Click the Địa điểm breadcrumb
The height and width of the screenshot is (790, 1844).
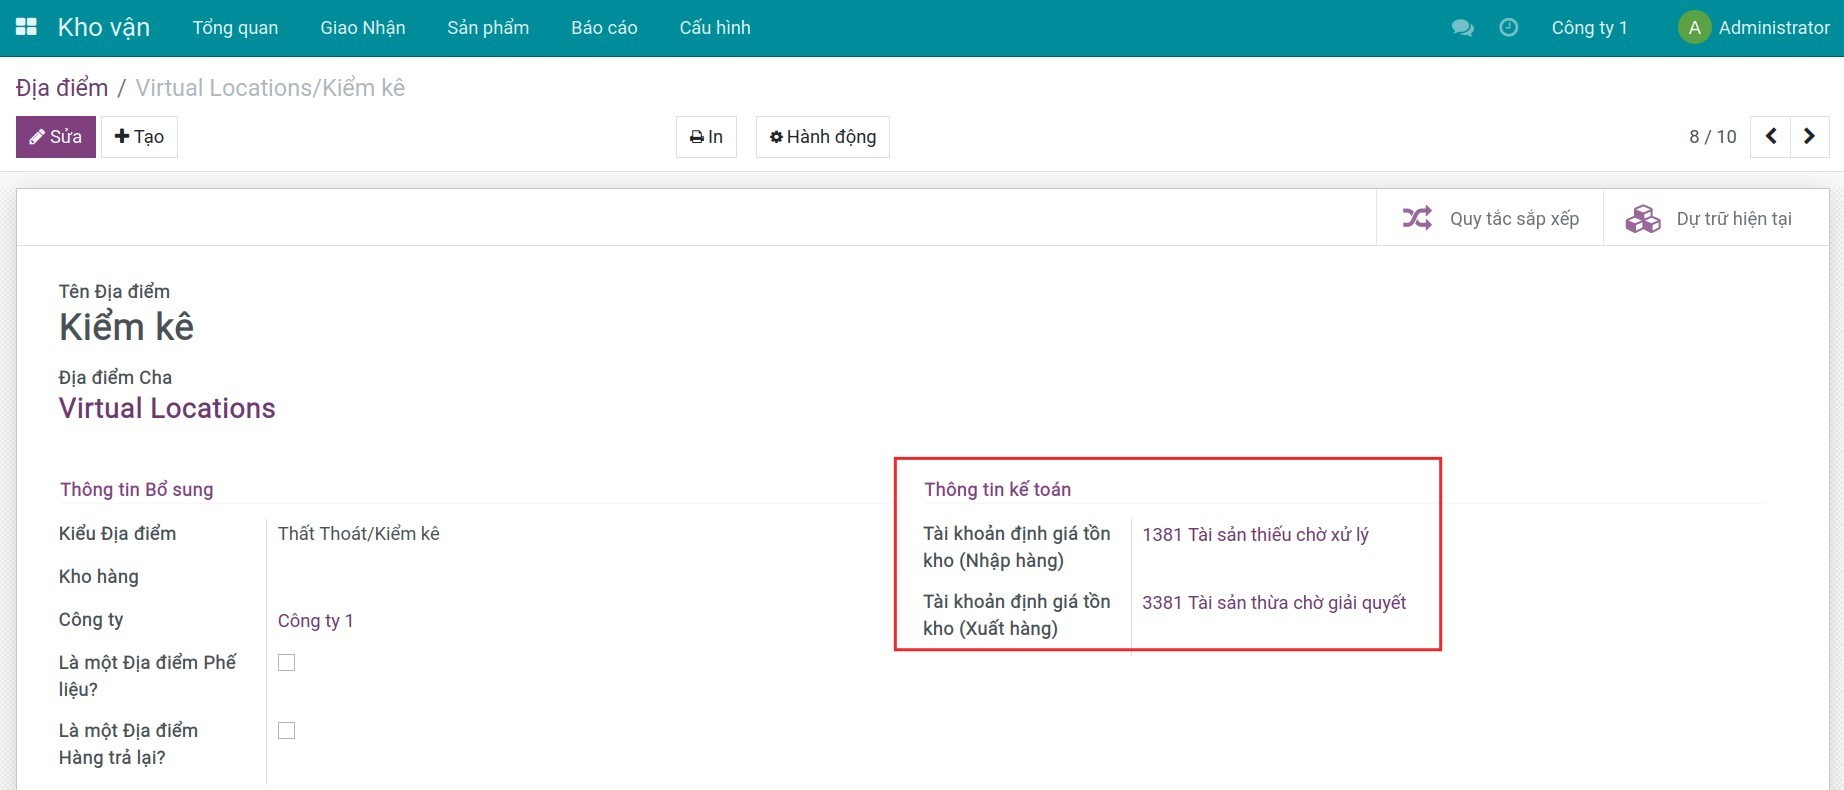(x=62, y=88)
